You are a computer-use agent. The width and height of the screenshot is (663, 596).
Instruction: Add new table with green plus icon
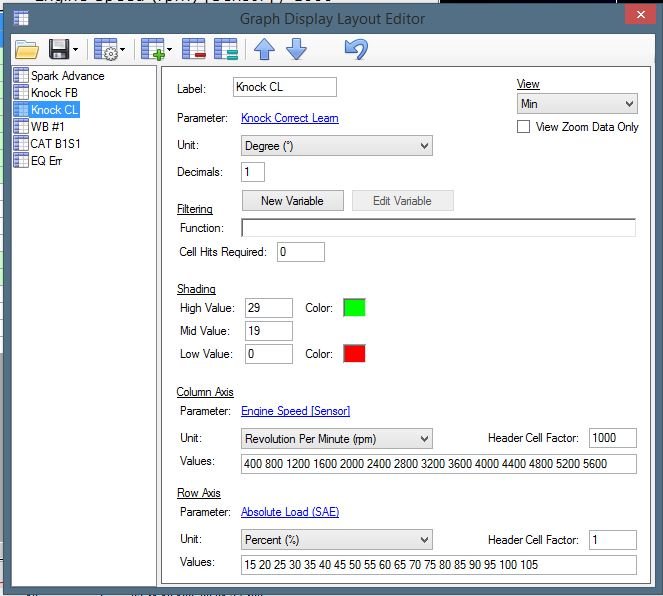point(152,49)
